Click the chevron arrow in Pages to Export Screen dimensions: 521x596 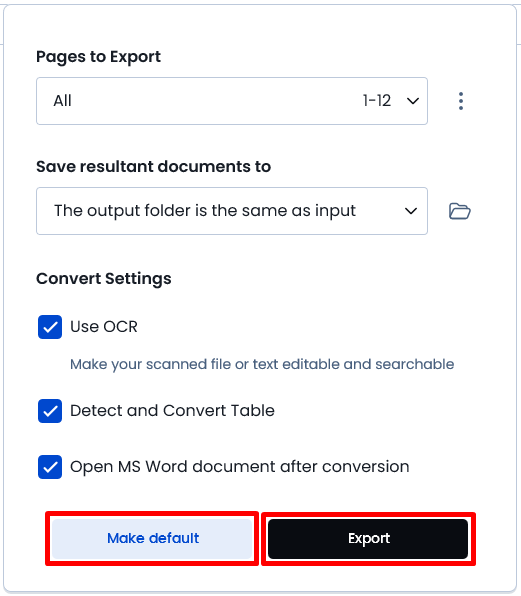click(x=413, y=101)
